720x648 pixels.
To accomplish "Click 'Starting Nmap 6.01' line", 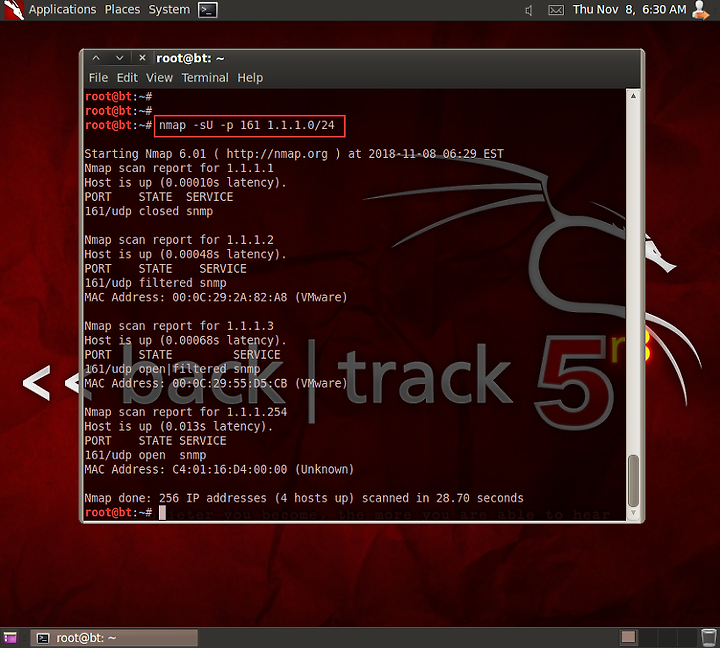I will pos(294,154).
